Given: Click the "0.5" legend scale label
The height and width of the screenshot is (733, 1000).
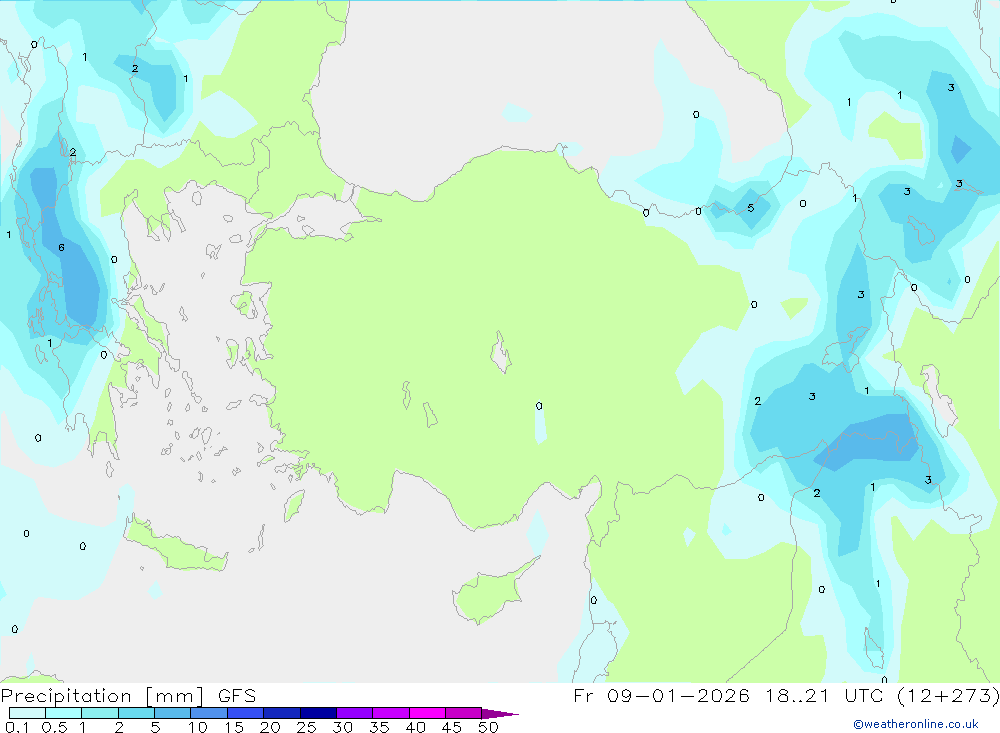Looking at the screenshot, I should [54, 727].
